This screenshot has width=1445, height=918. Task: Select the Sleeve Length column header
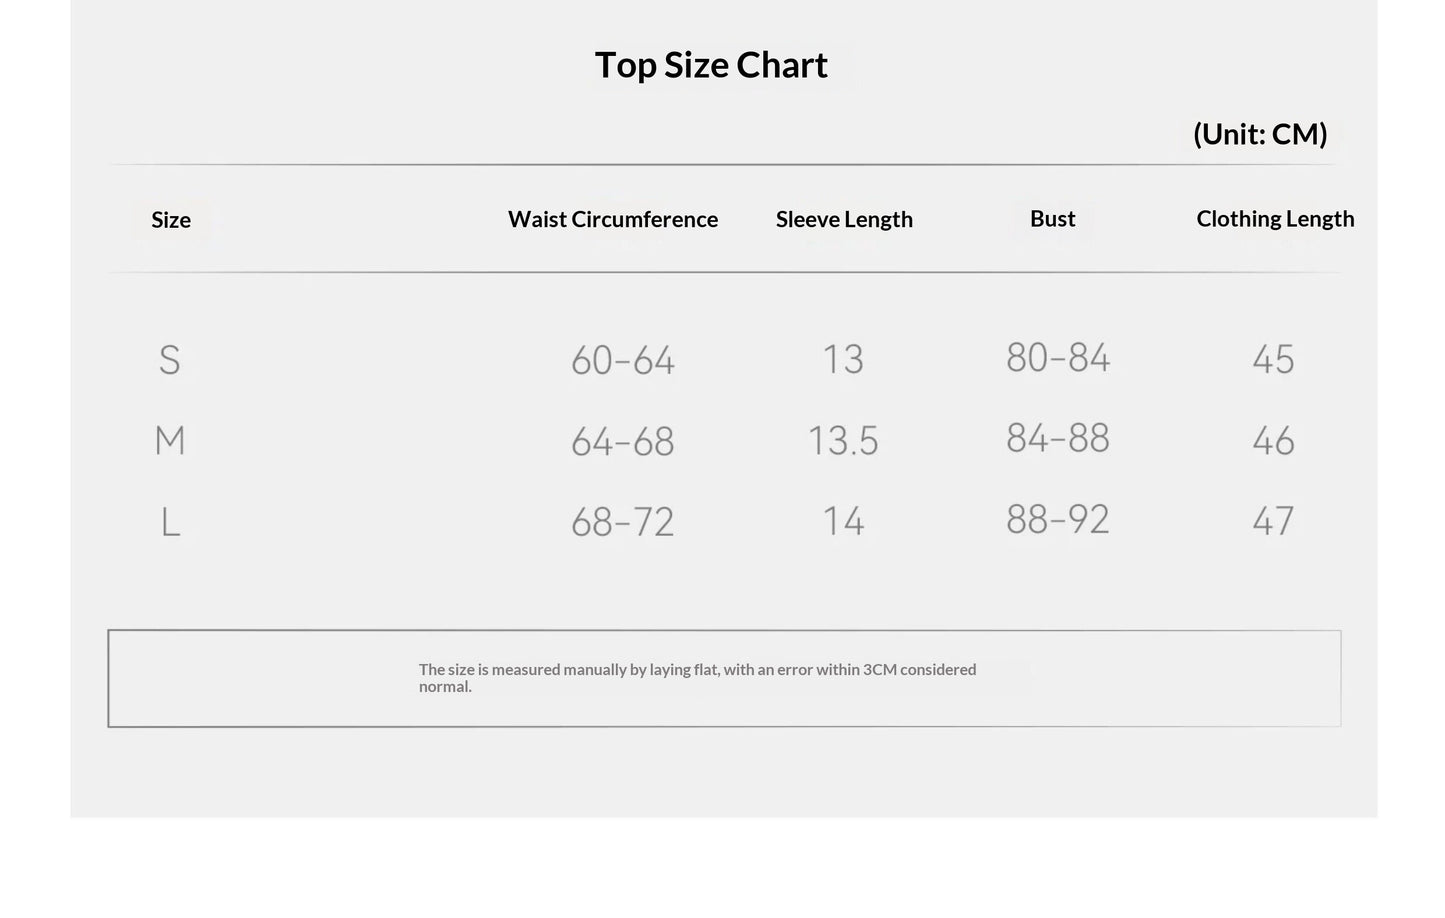(x=844, y=220)
